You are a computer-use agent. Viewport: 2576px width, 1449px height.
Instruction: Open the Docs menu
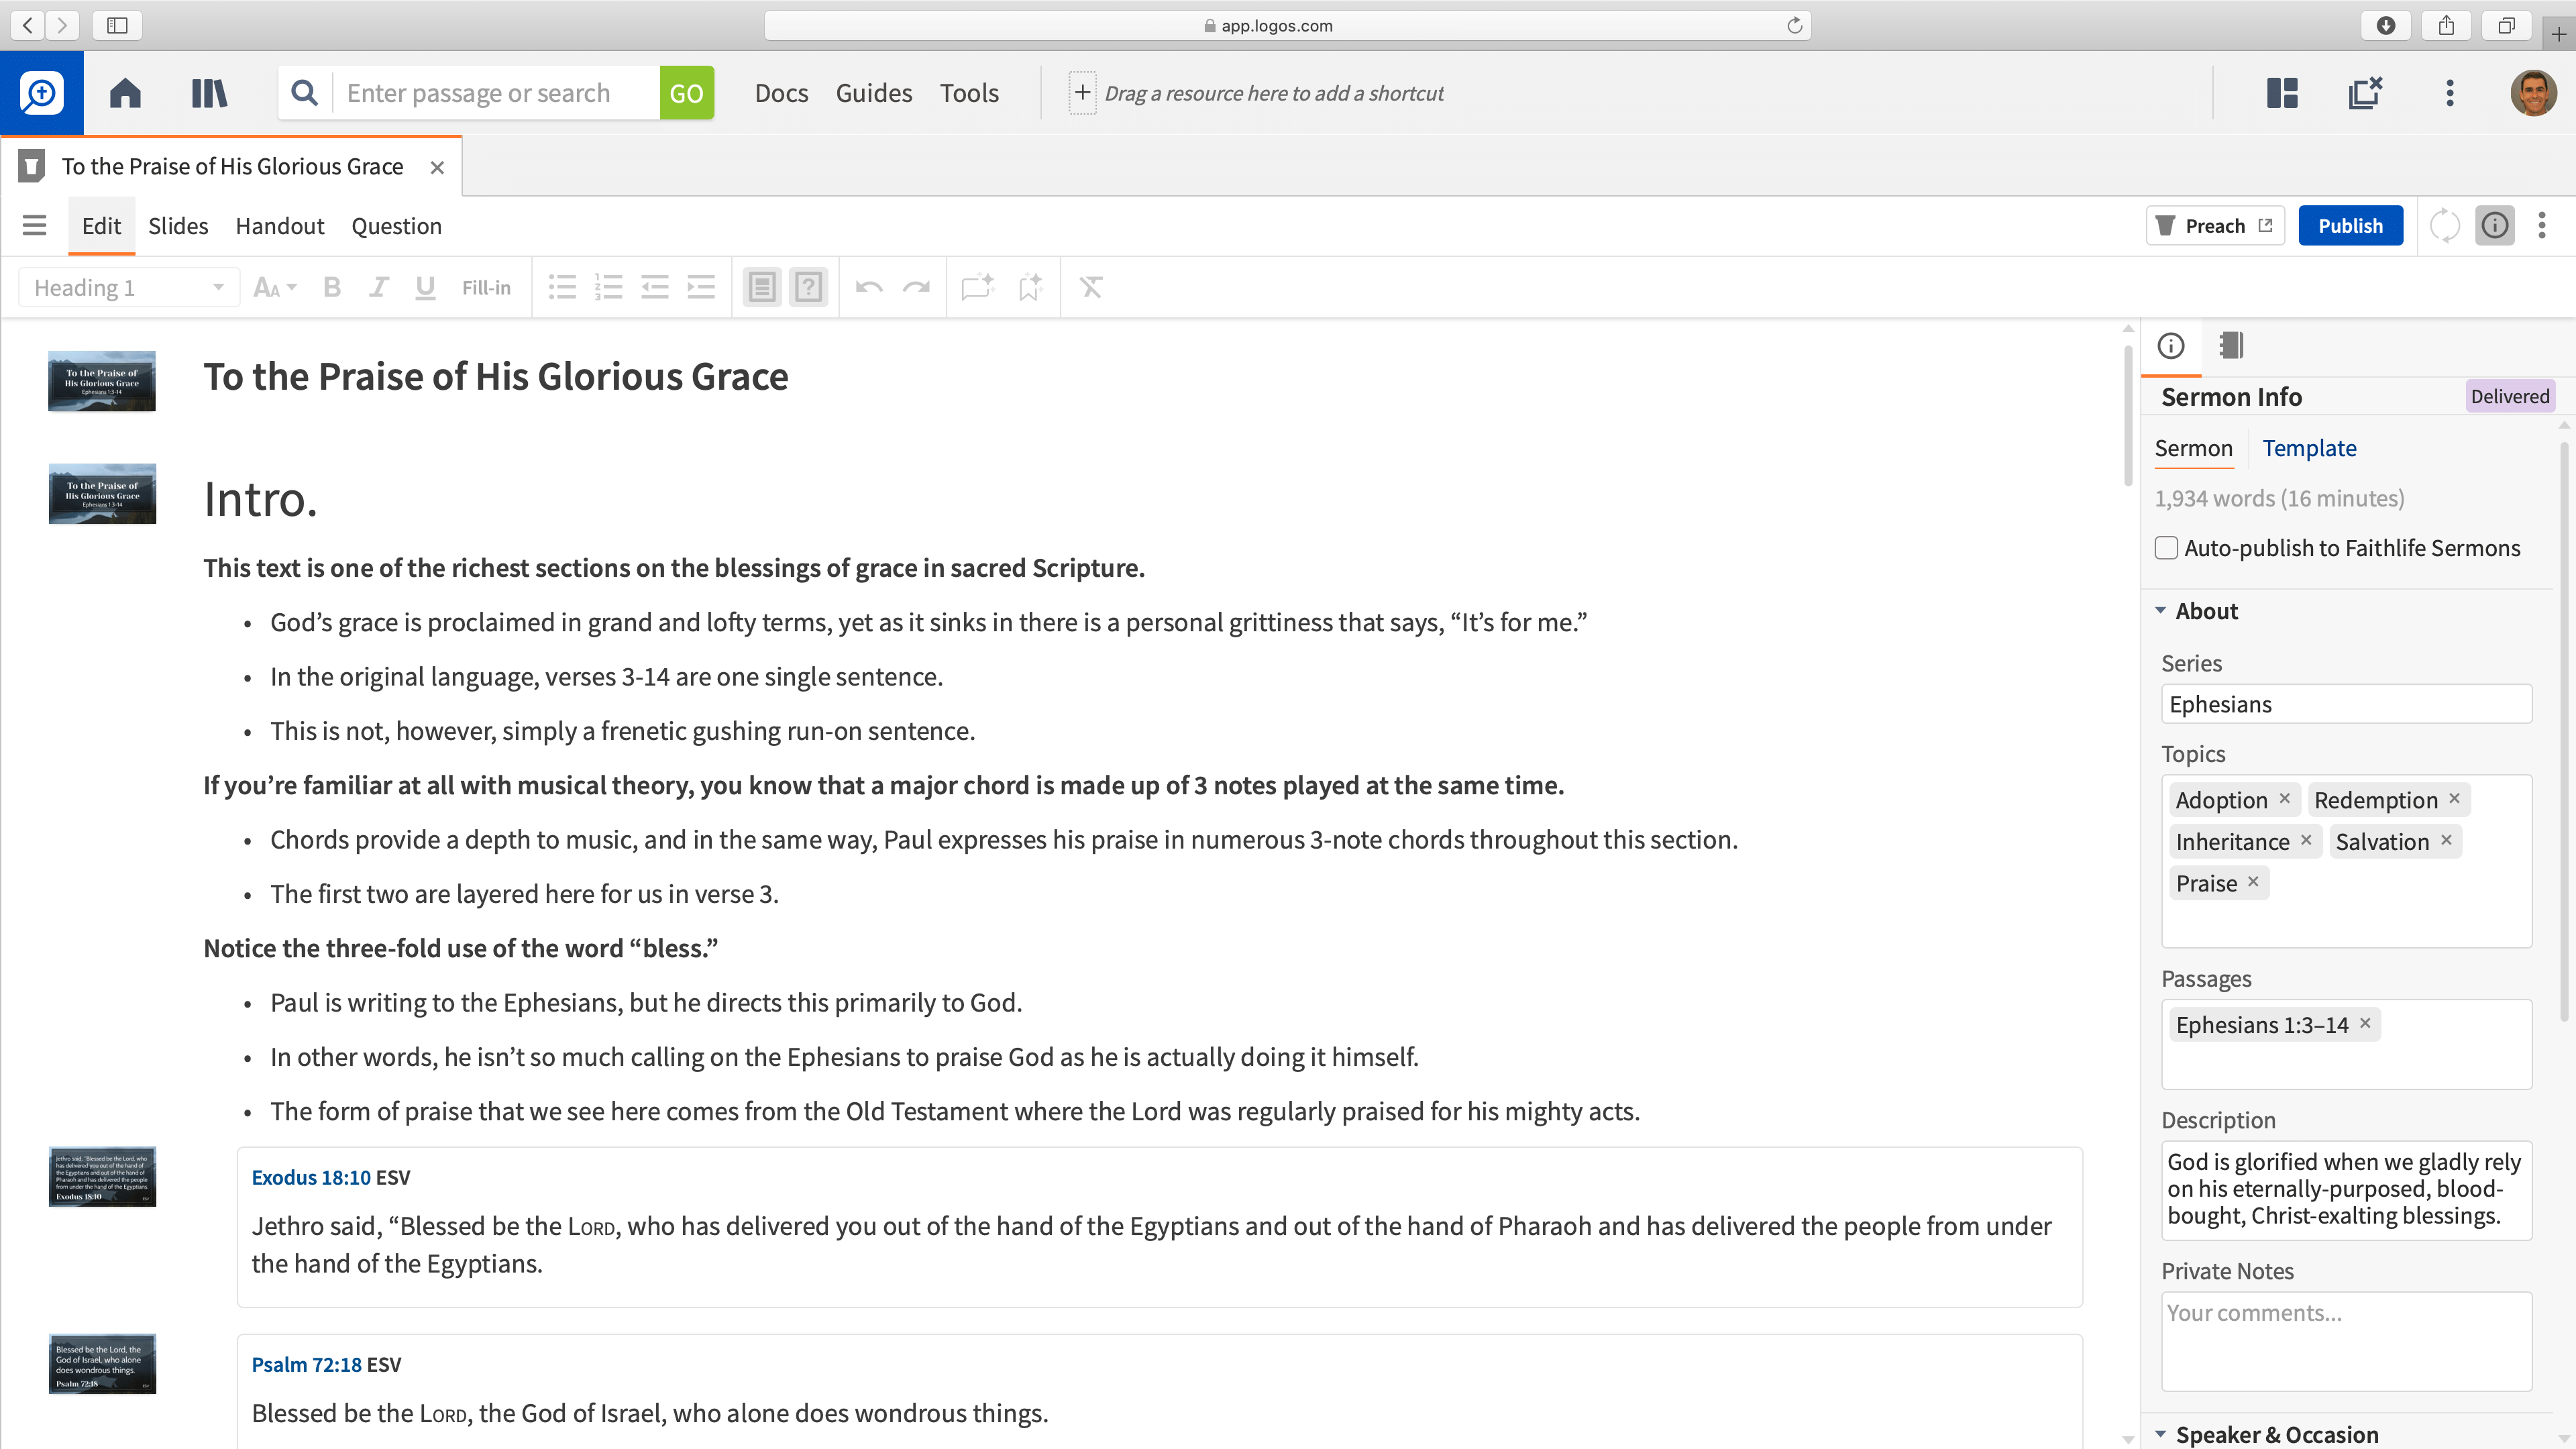(x=781, y=93)
